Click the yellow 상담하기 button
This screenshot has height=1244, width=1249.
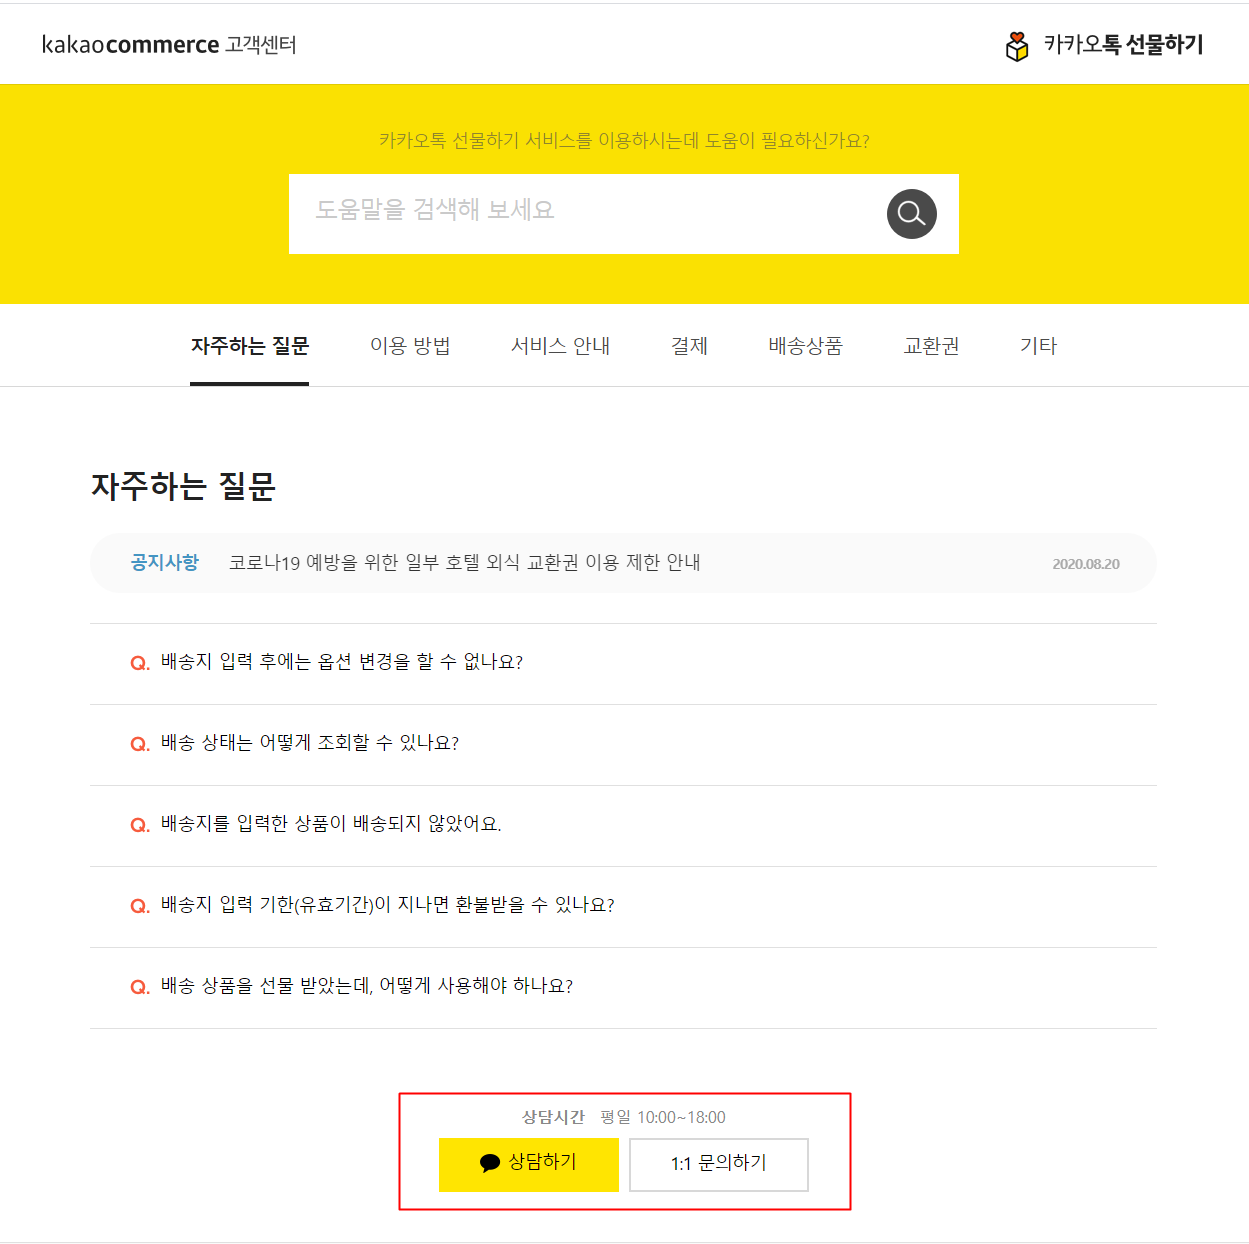529,1164
